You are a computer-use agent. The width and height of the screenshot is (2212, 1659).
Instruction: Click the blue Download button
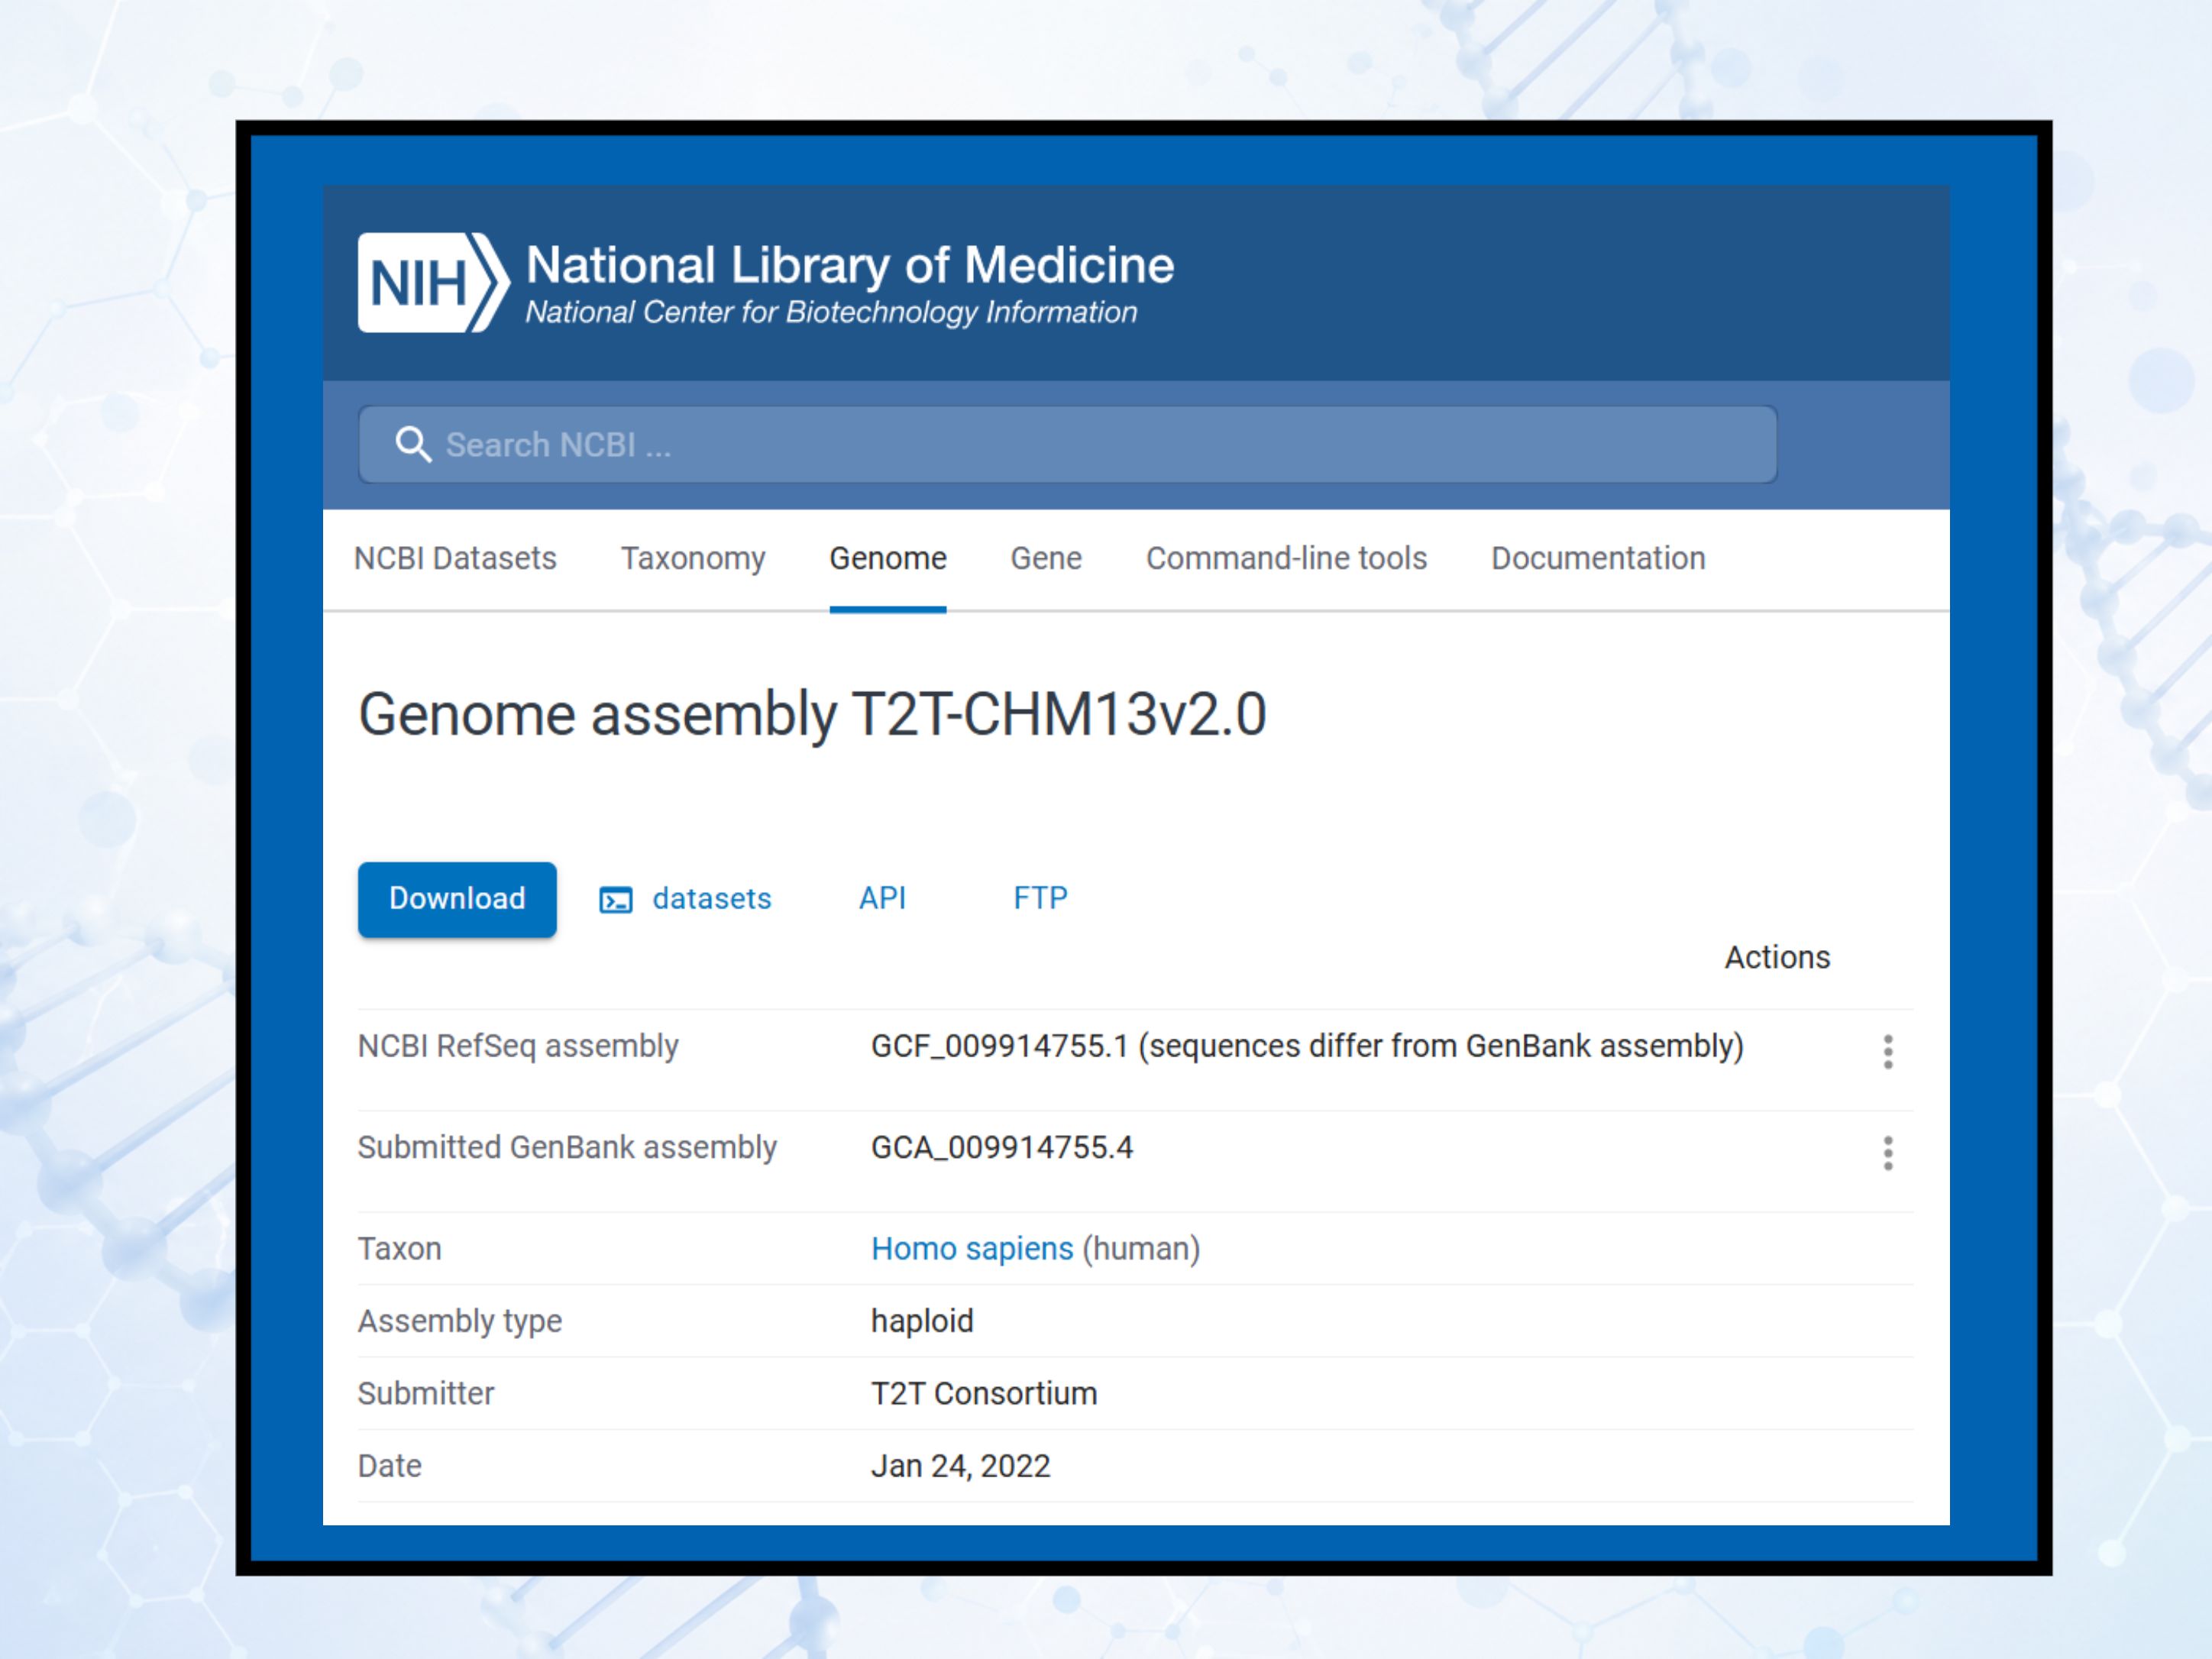[457, 899]
